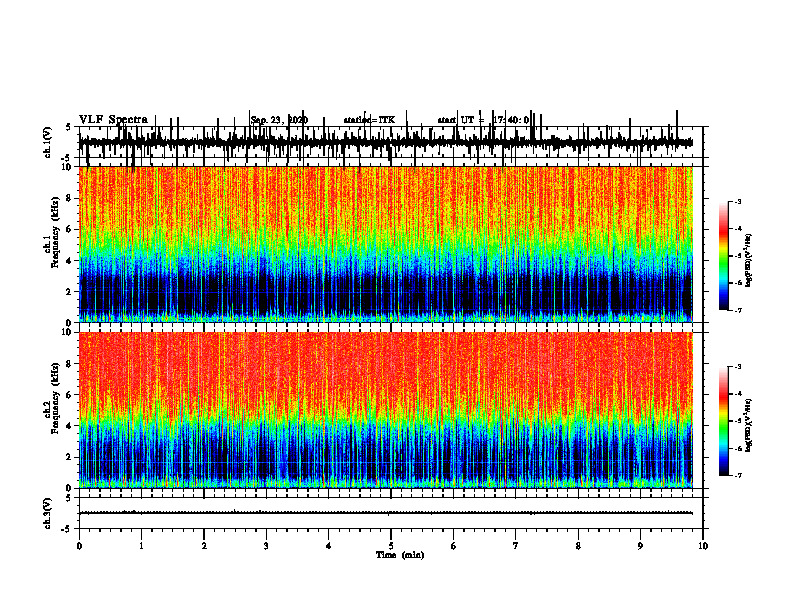Click the "2" tick on the time axis
792x612 pixels.
(204, 546)
